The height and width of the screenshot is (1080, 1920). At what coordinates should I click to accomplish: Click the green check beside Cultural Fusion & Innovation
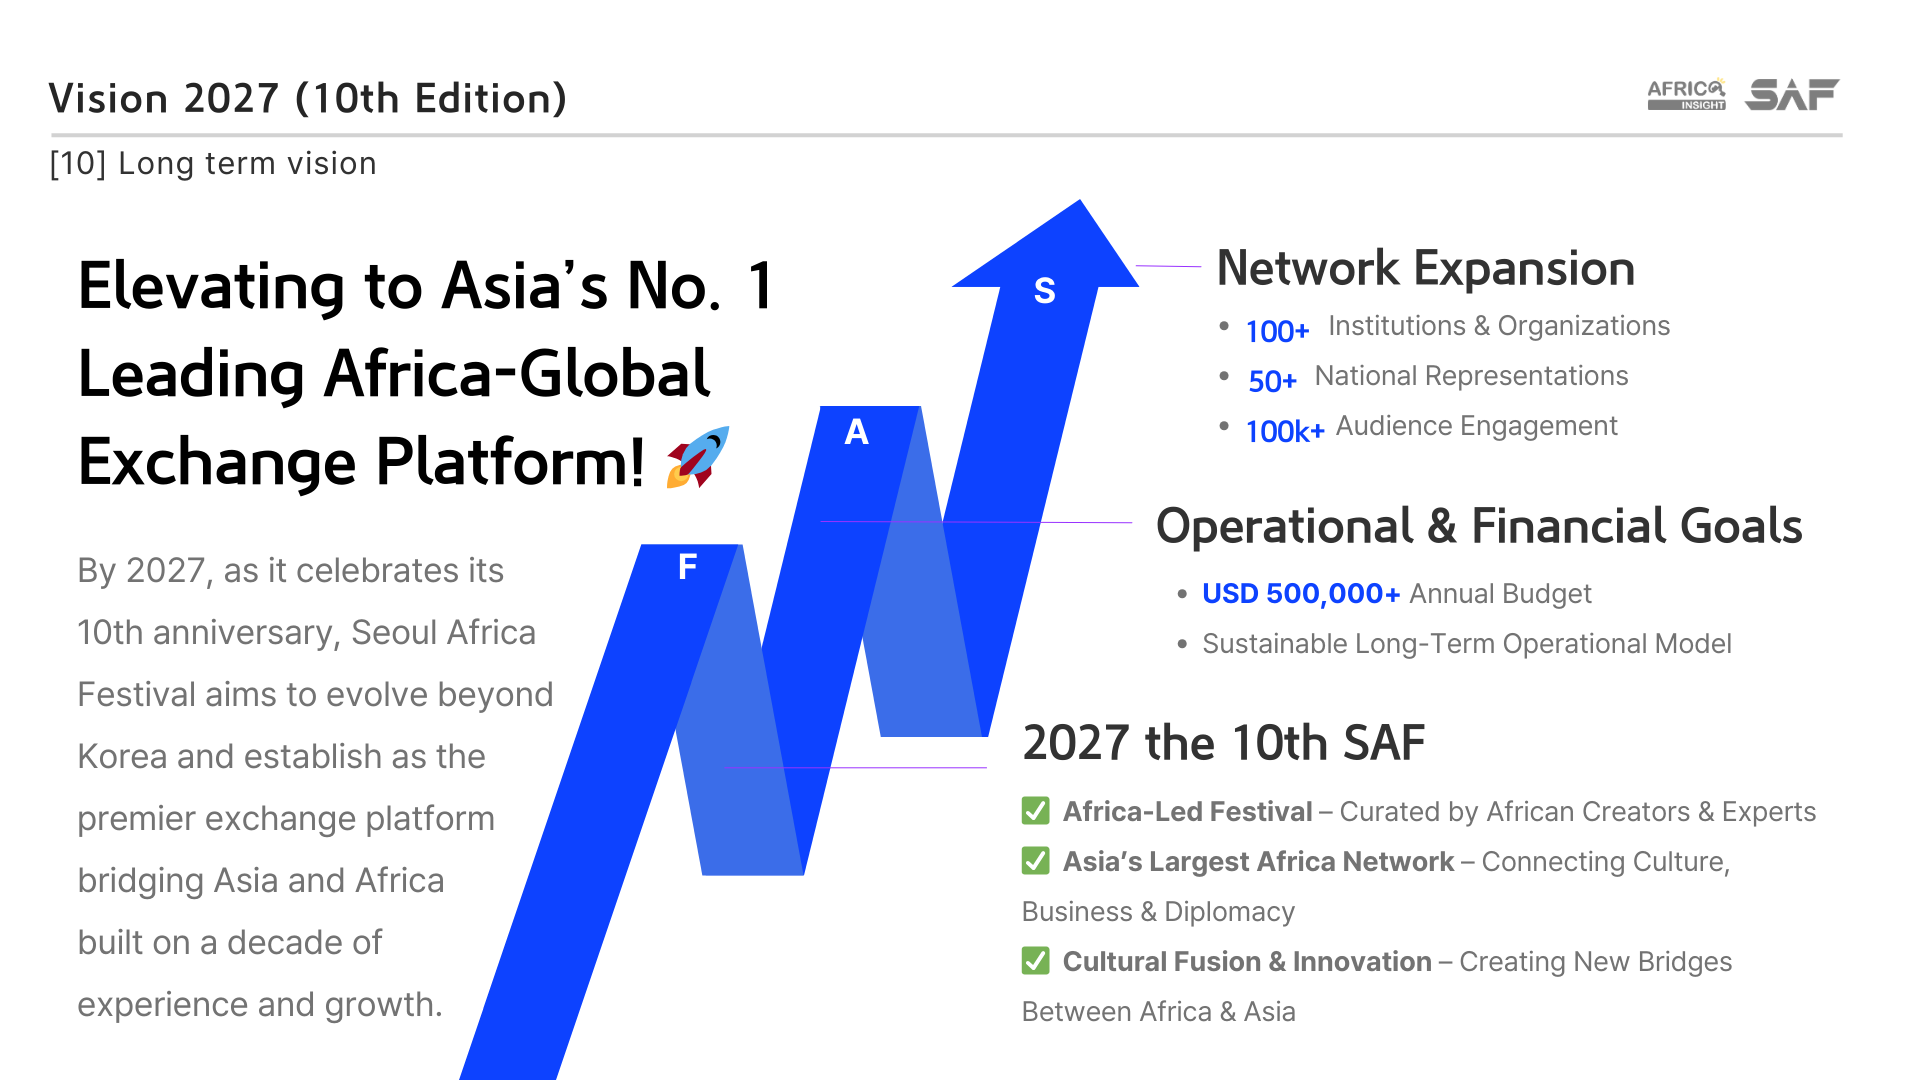click(x=1036, y=960)
